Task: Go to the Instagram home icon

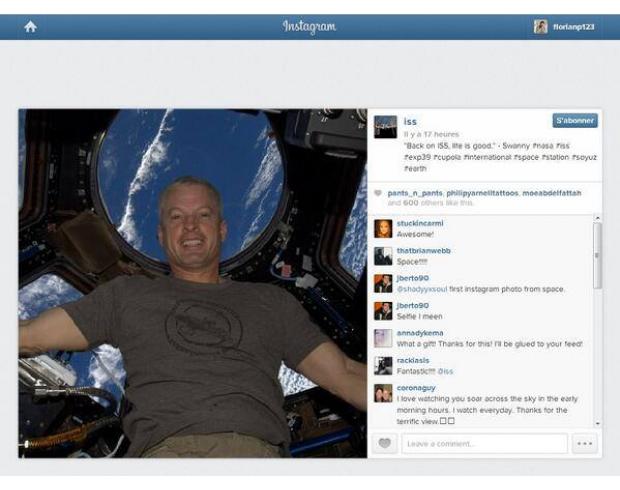Action: pos(30,26)
